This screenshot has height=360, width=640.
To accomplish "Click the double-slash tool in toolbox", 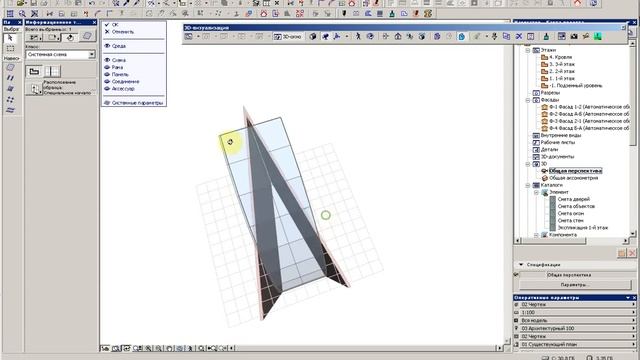I will pyautogui.click(x=10, y=78).
